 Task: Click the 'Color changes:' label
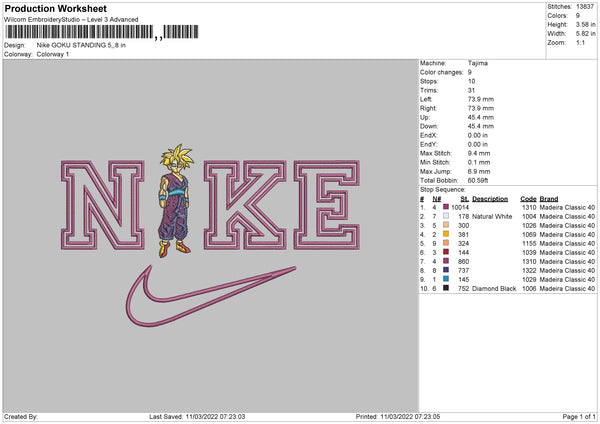(441, 72)
